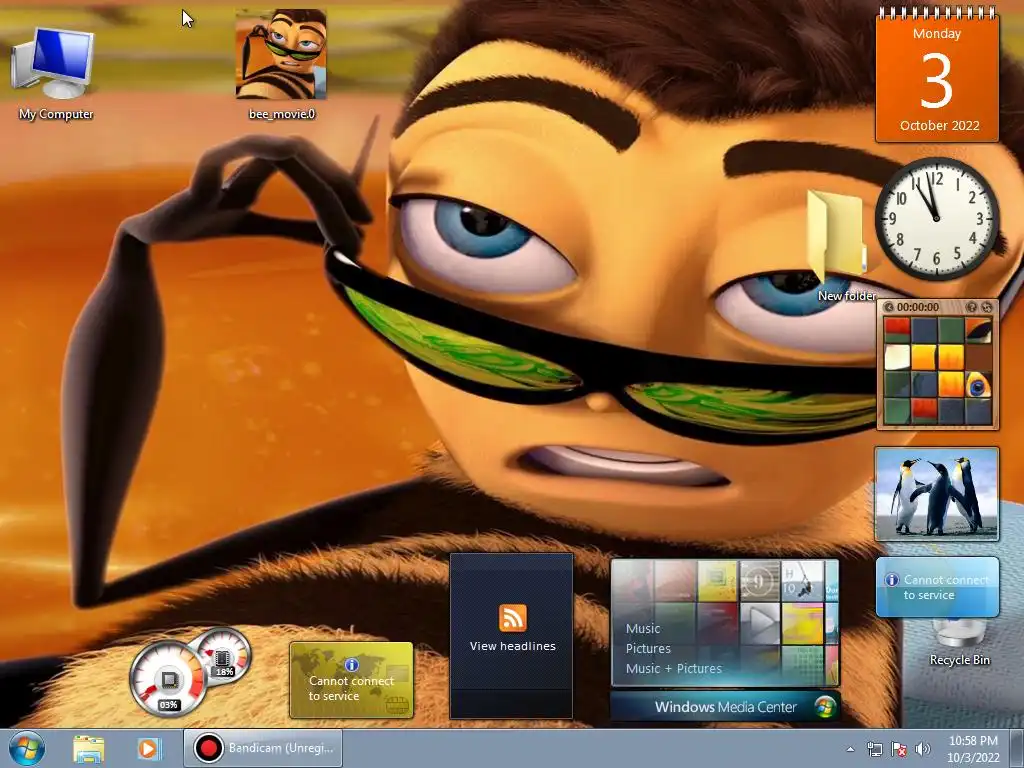
Task: Click the Show desktop strip
Action: [x=1017, y=748]
